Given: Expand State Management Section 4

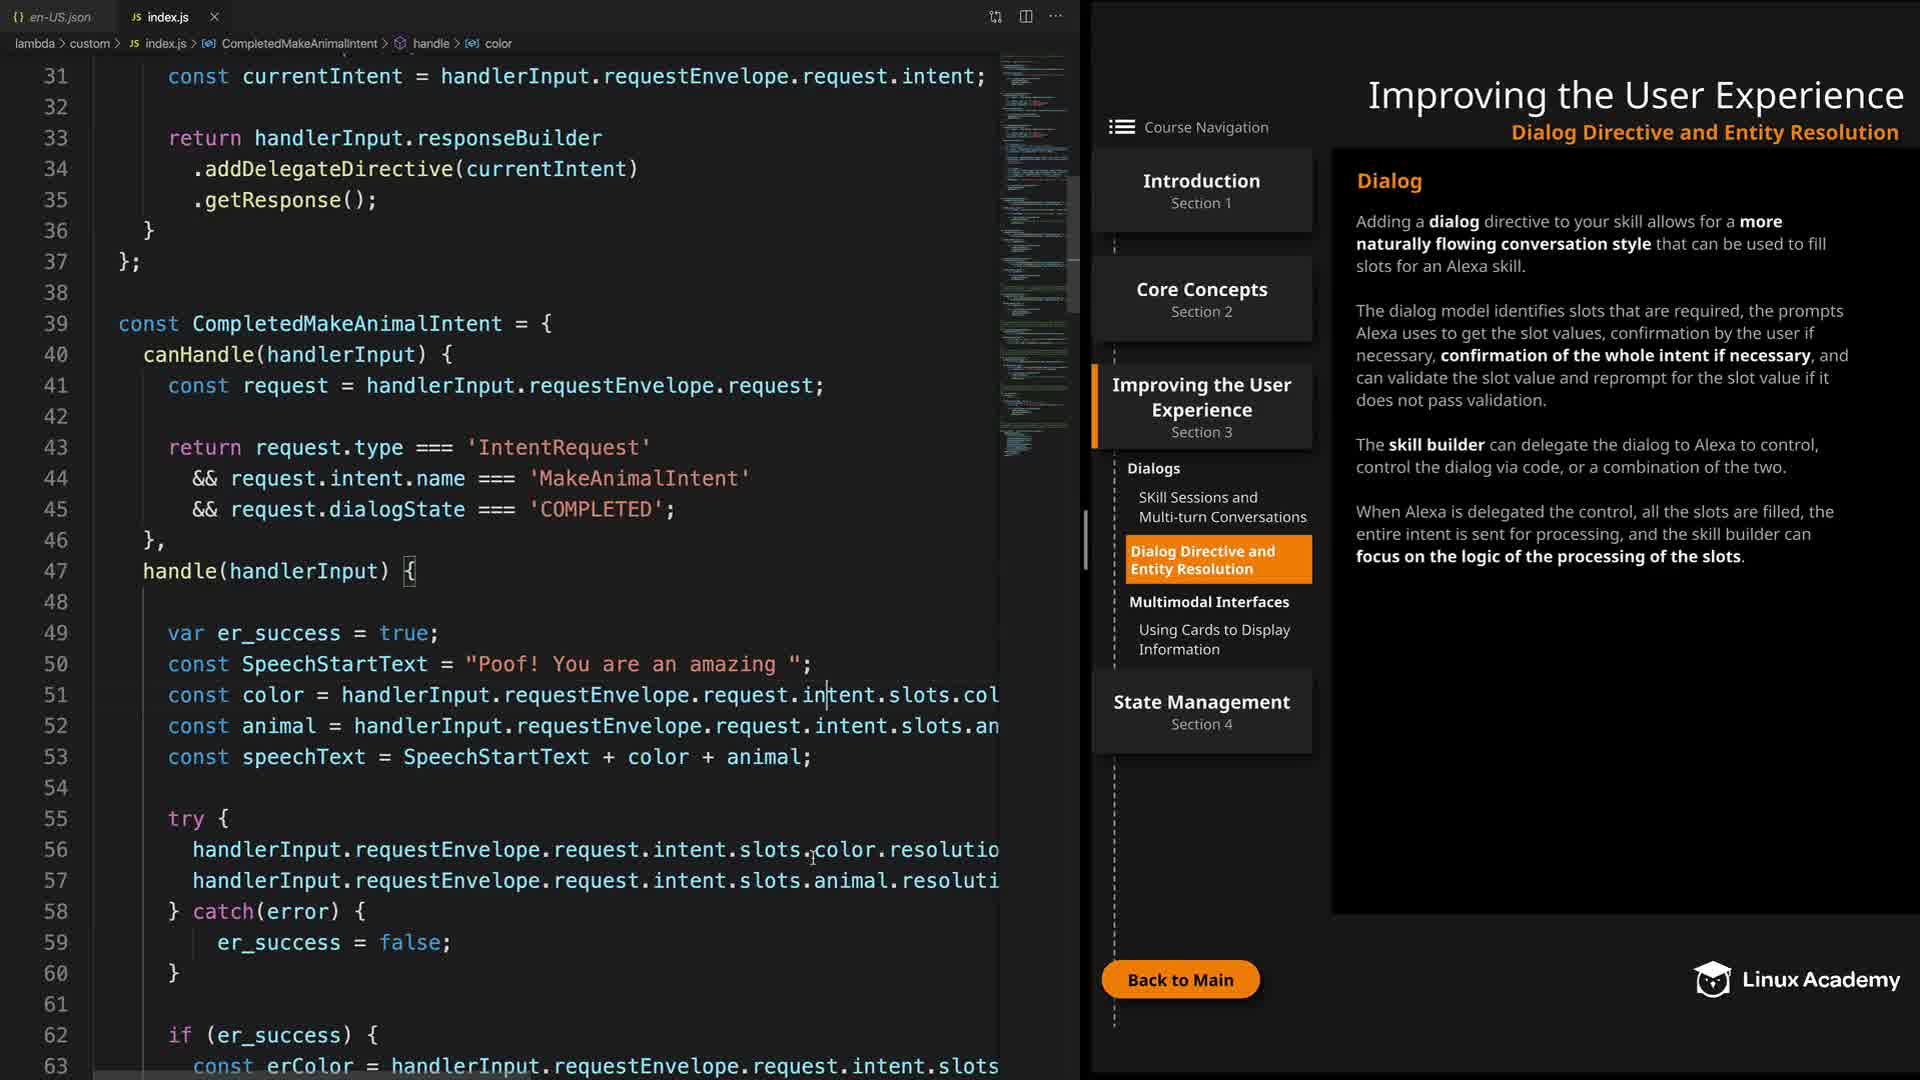Looking at the screenshot, I should (1201, 712).
